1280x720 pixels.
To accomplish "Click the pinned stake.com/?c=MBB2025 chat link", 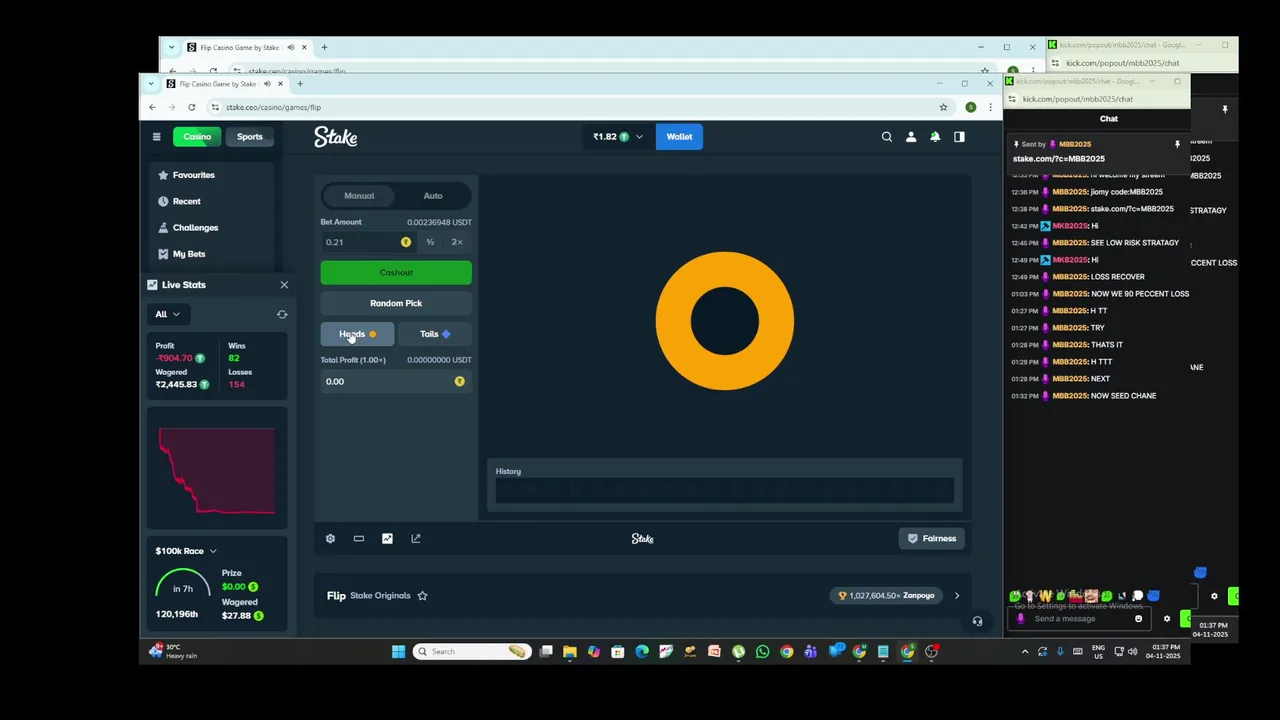I will [1058, 158].
